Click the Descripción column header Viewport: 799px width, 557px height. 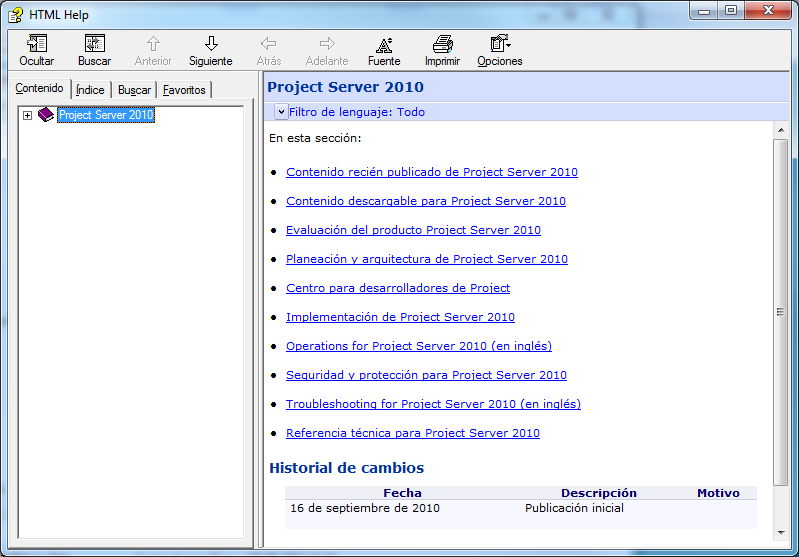(x=599, y=493)
